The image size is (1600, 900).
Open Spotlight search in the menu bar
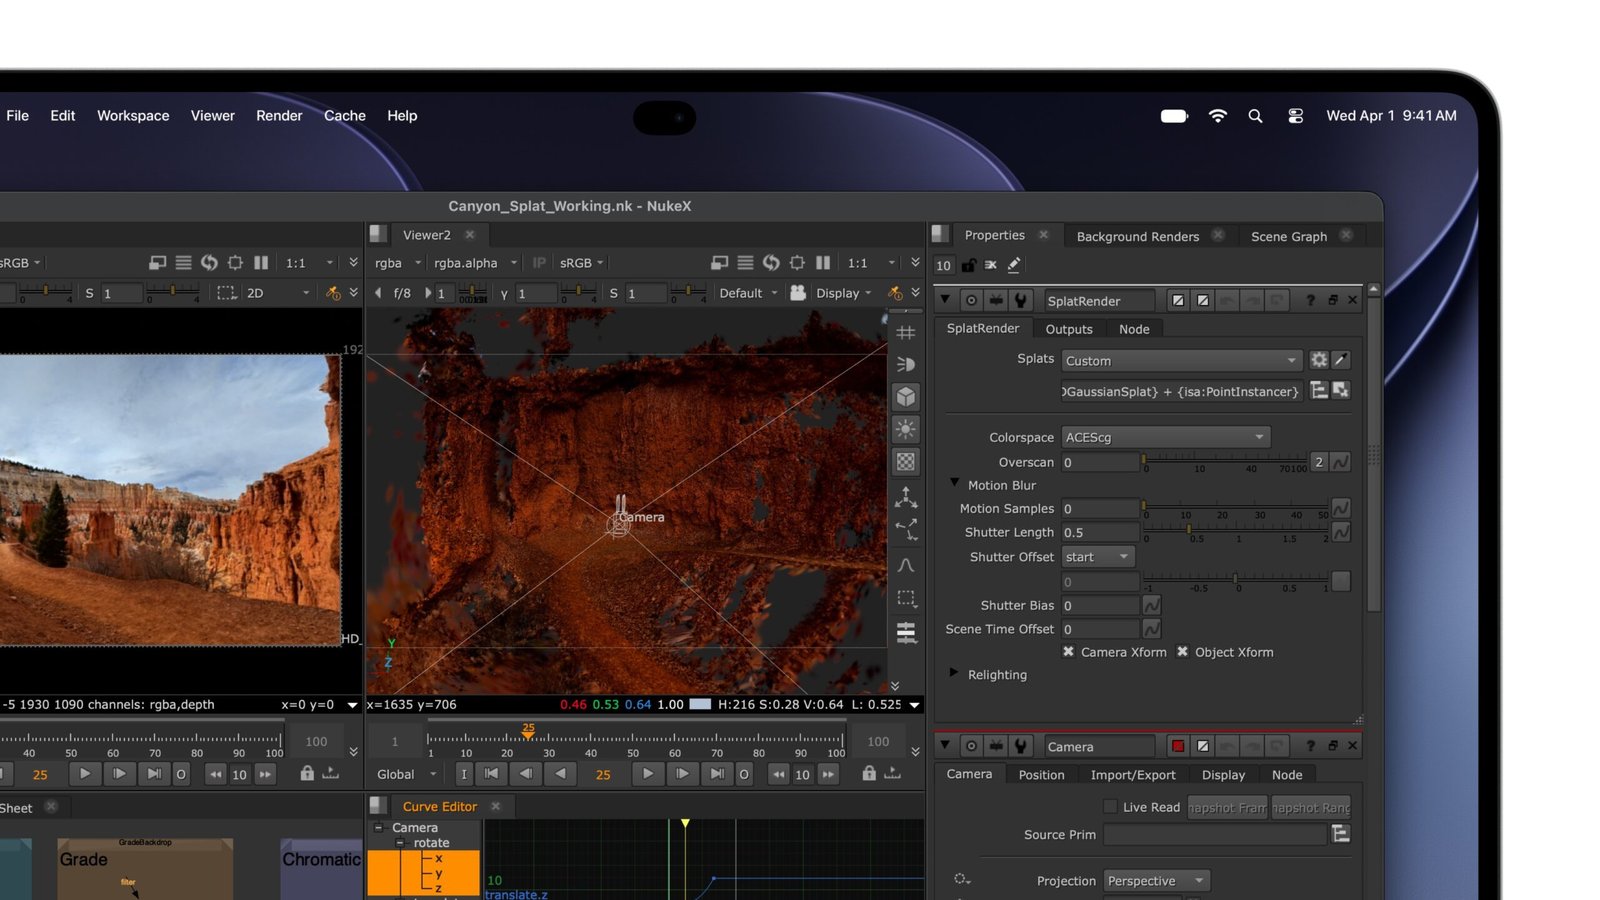[x=1255, y=116]
